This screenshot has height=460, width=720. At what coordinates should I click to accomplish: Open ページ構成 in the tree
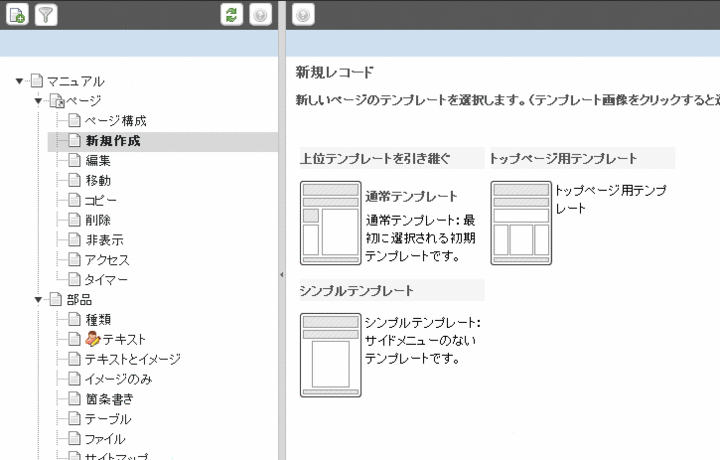pos(117,121)
